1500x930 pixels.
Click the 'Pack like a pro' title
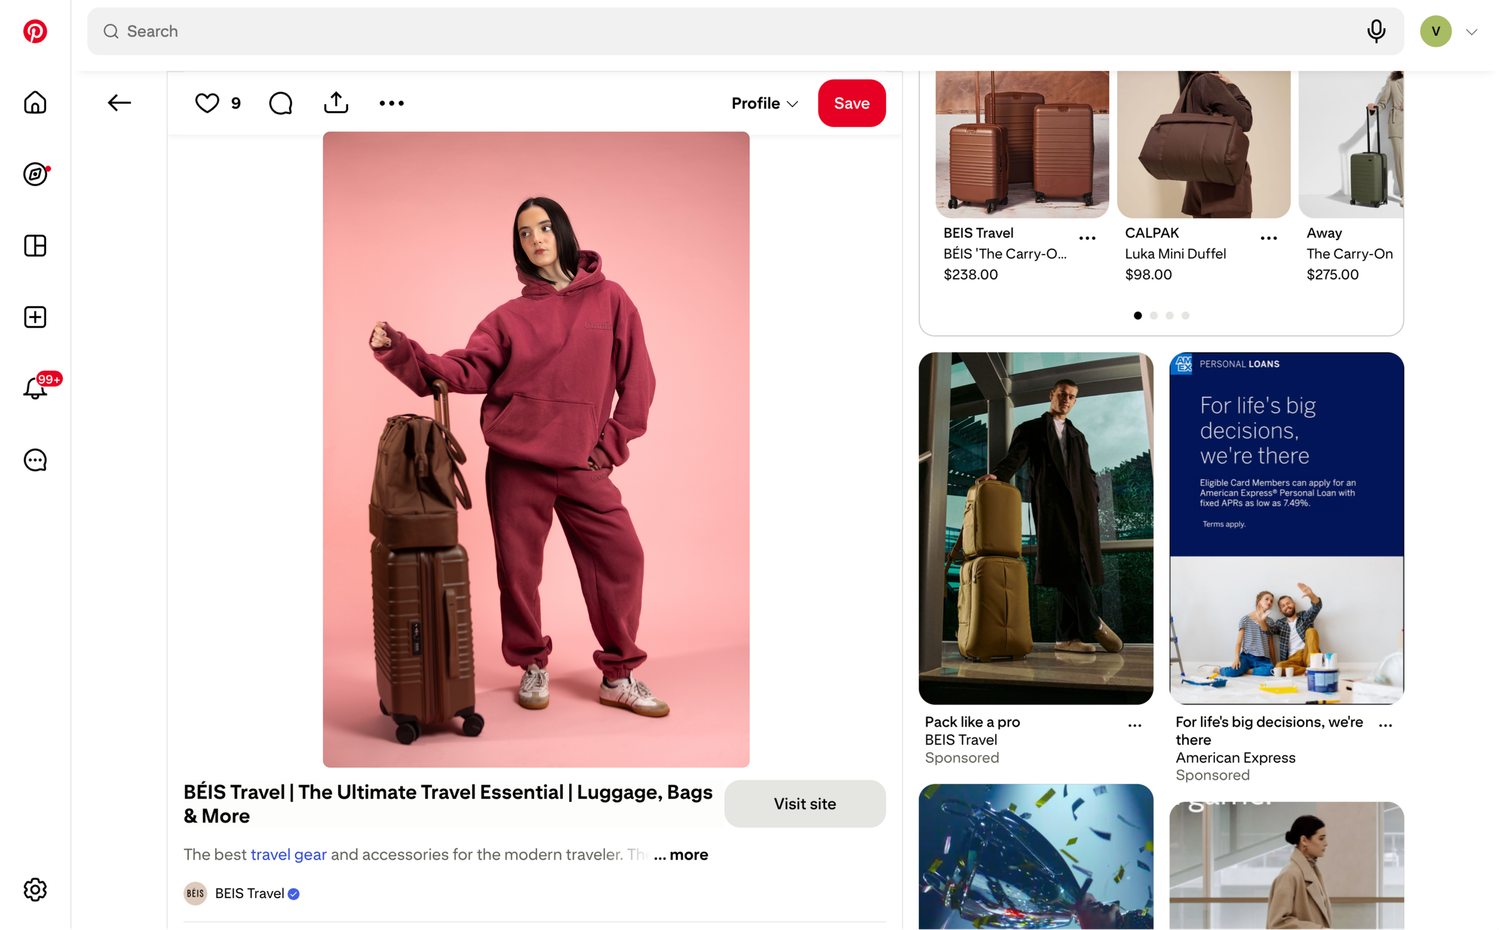(x=973, y=722)
